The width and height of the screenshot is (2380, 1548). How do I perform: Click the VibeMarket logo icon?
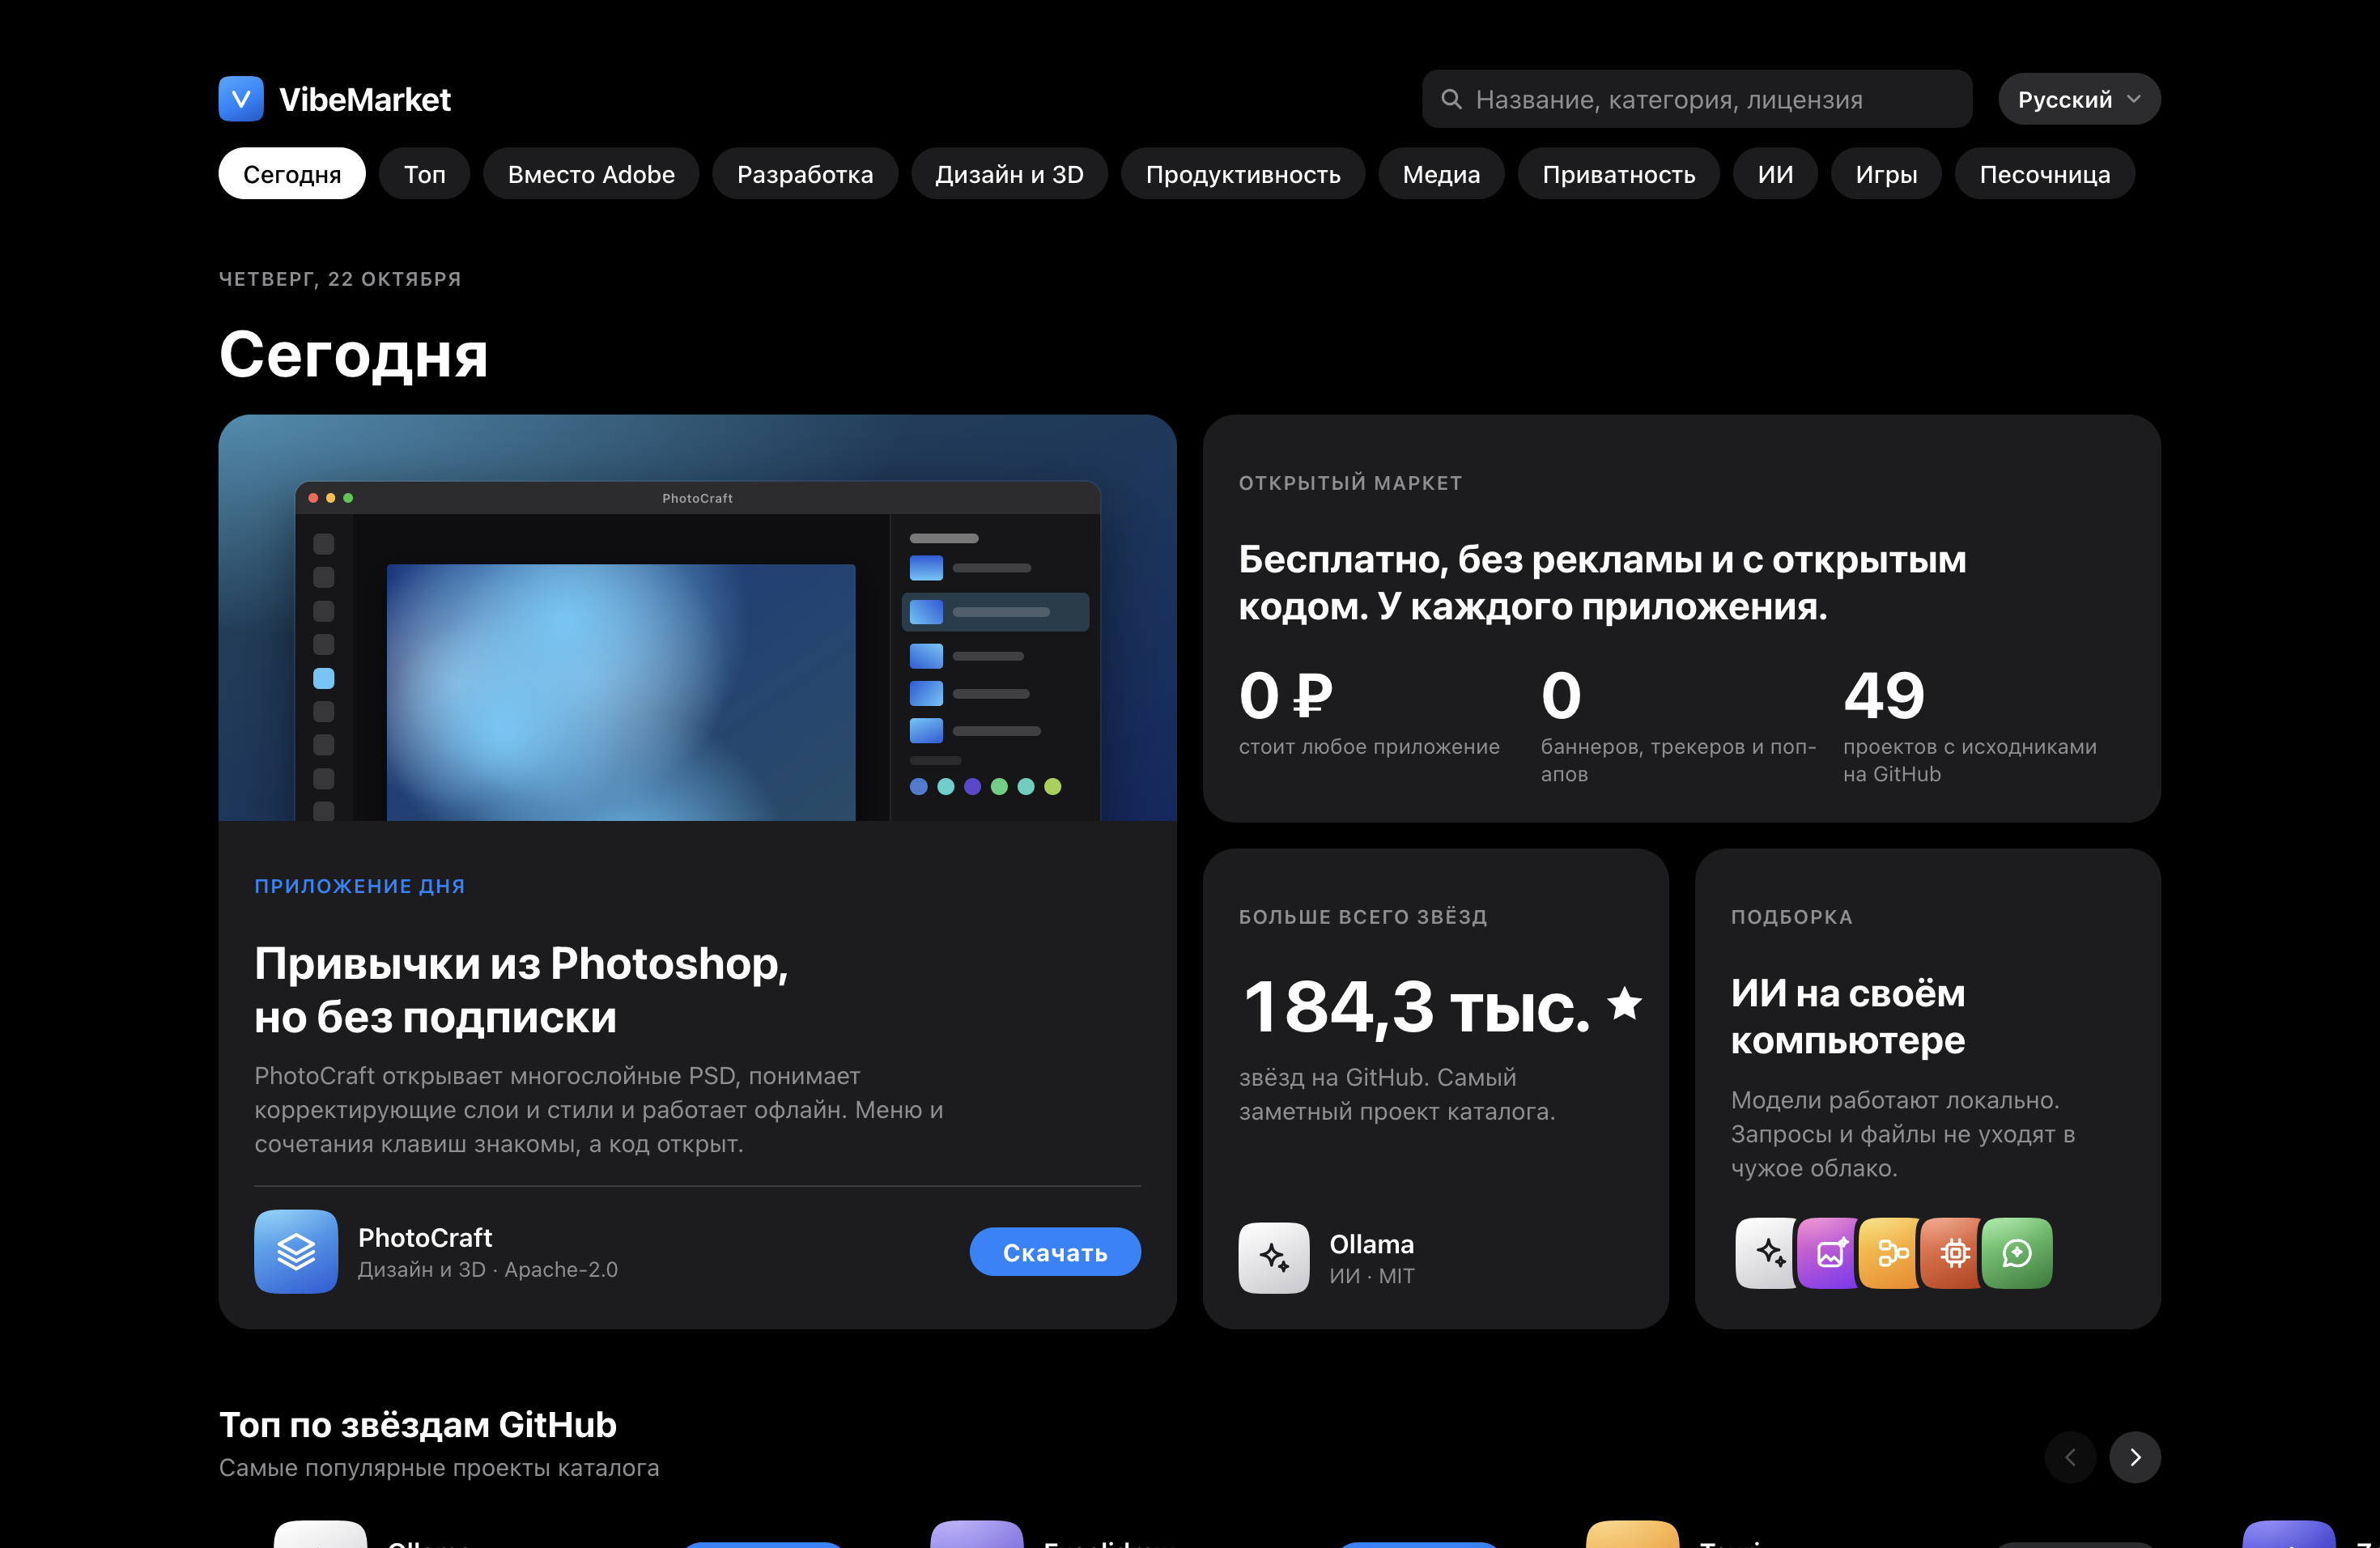click(x=241, y=99)
